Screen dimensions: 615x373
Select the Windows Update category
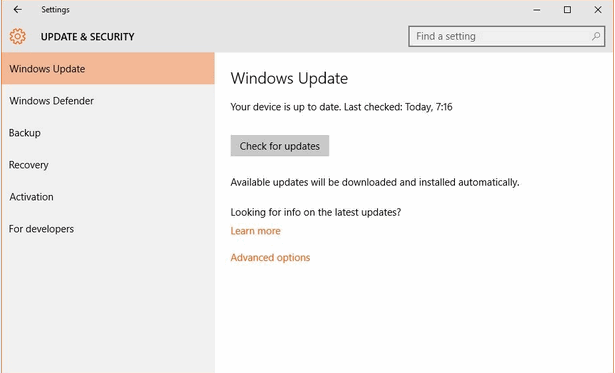(x=108, y=69)
